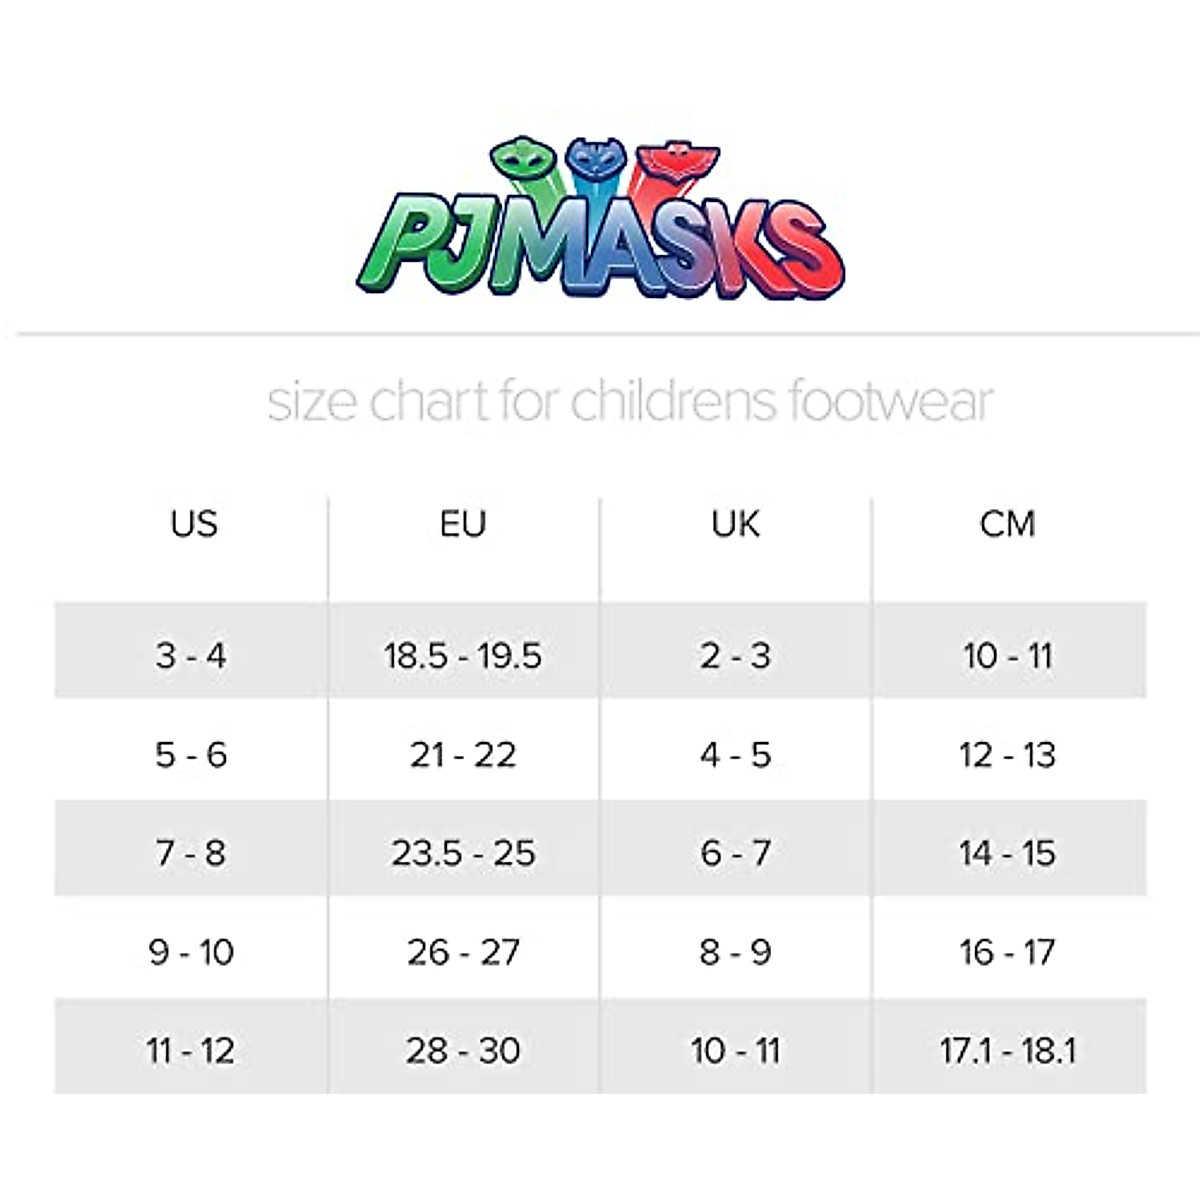
Task: Click UK size 8 - 9 cell
Action: [736, 952]
